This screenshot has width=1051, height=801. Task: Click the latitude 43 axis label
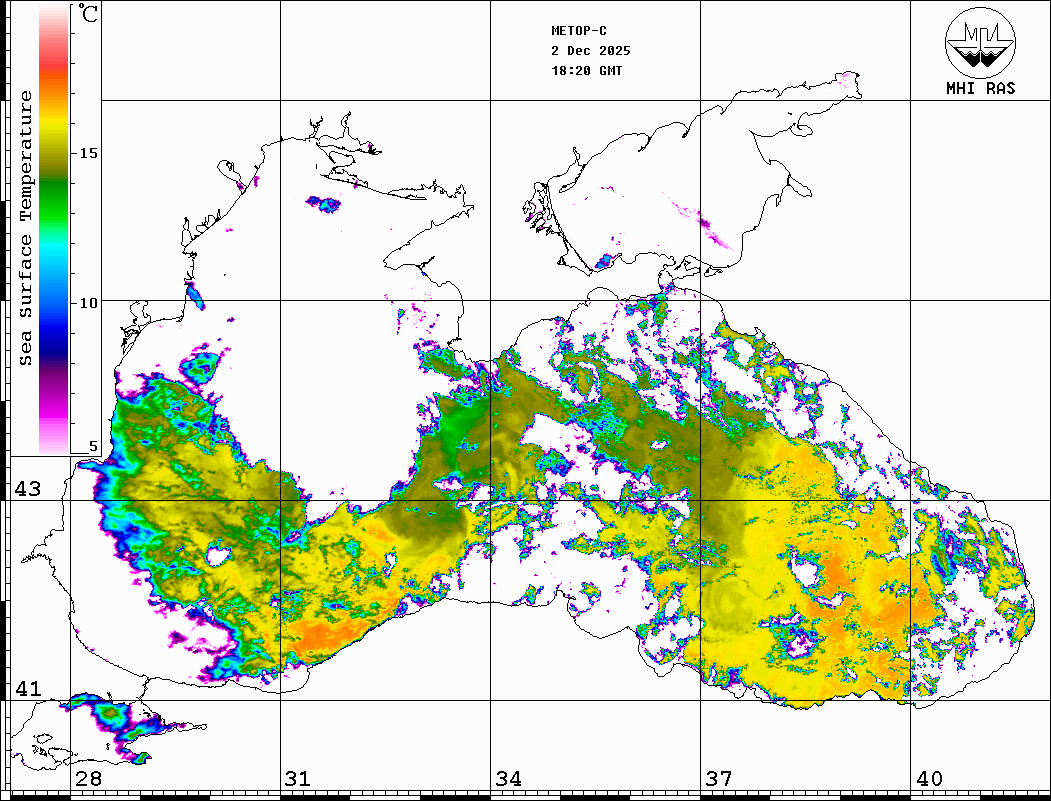pyautogui.click(x=27, y=489)
